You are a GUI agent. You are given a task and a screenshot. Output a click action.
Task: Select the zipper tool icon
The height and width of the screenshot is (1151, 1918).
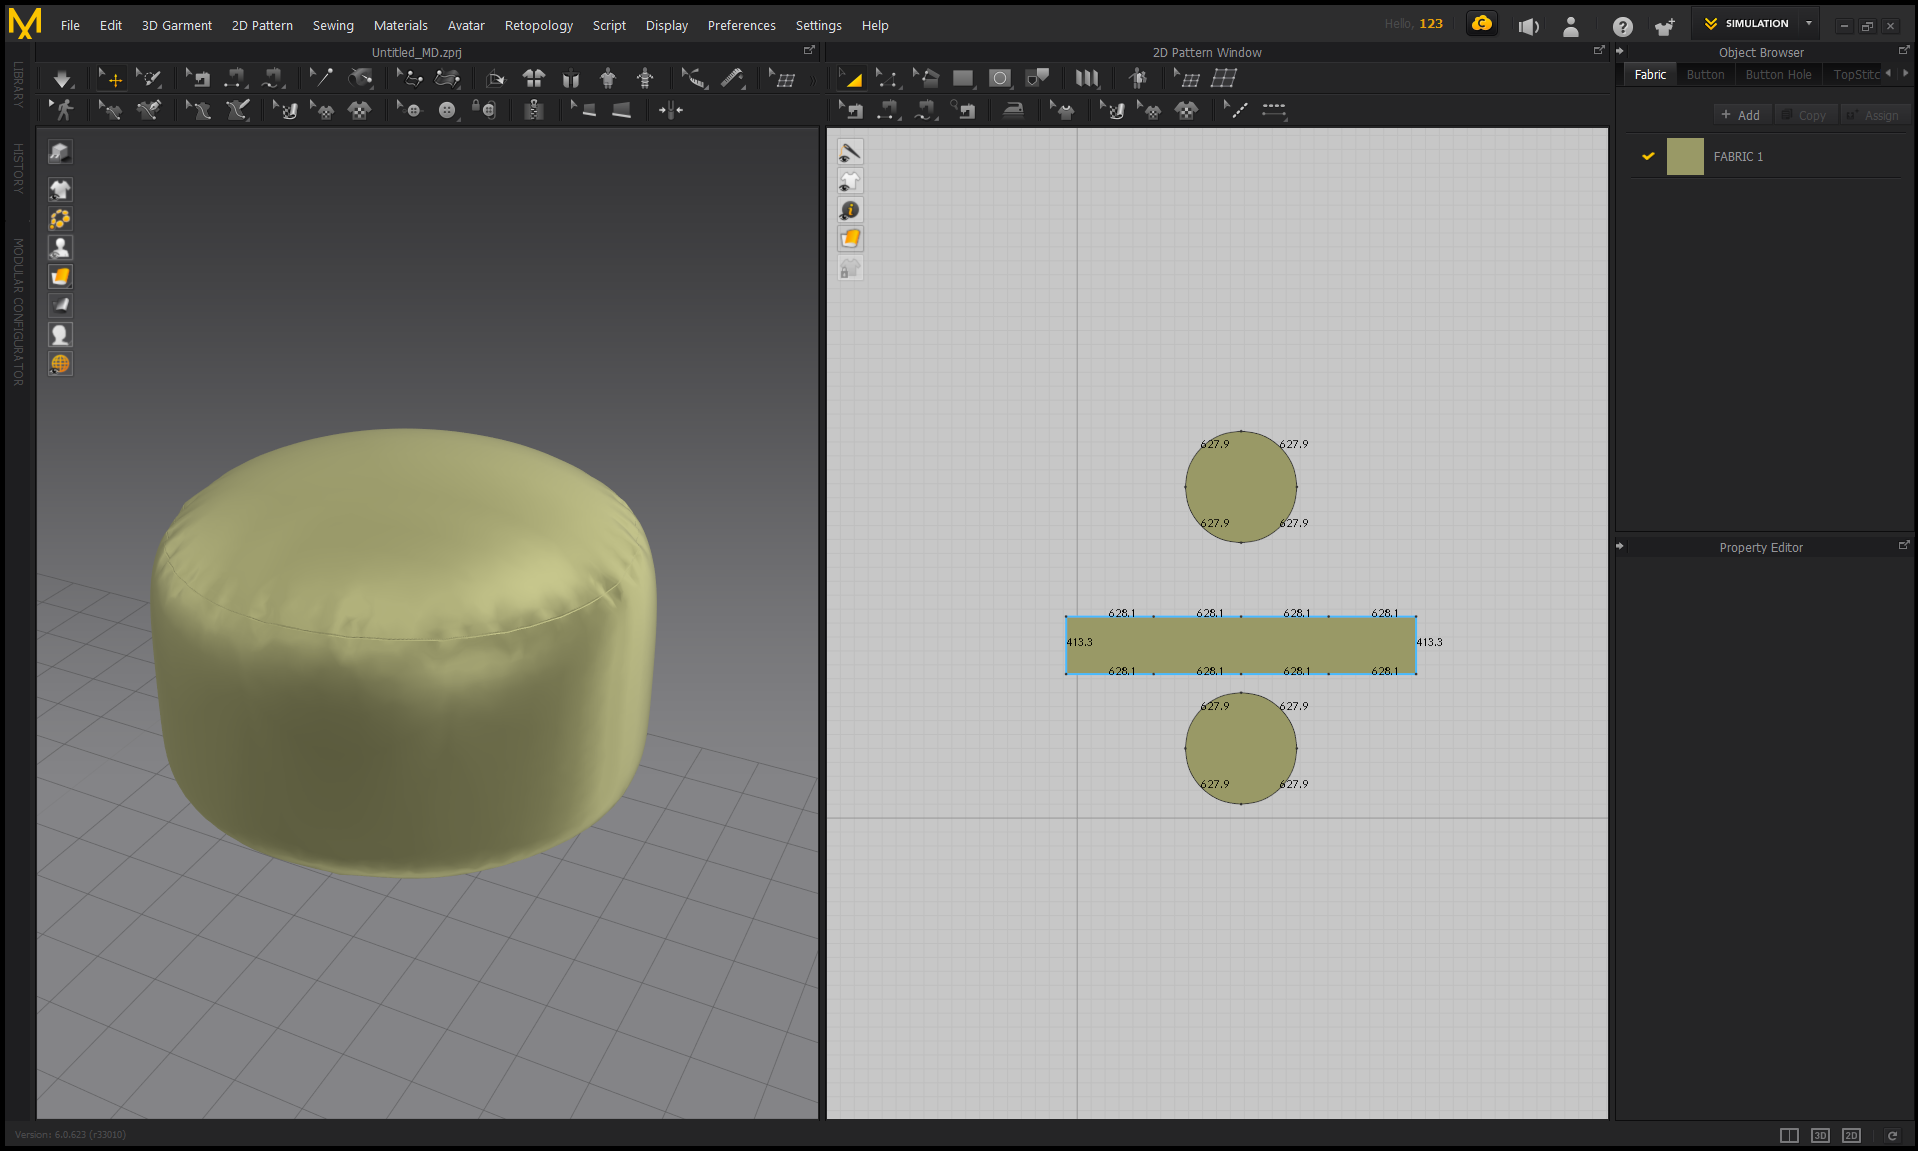click(x=534, y=110)
